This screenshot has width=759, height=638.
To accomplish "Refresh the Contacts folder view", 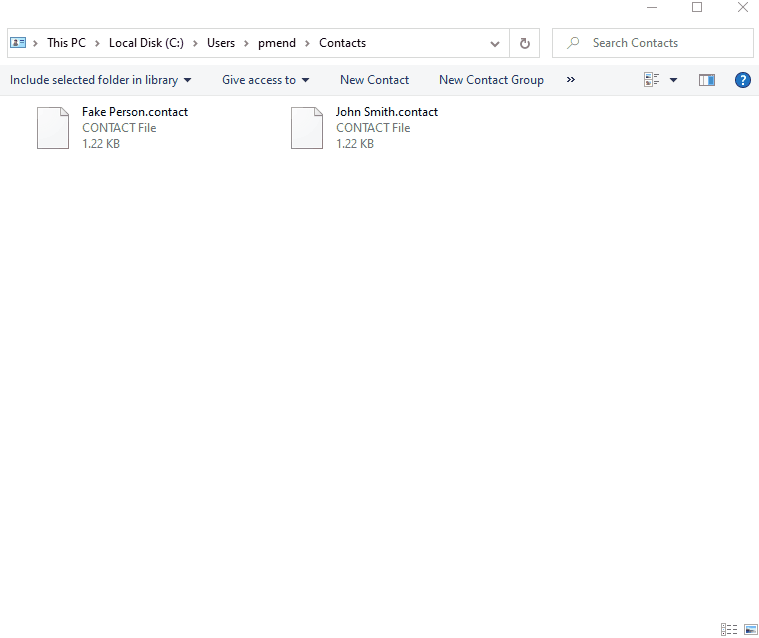I will coord(524,43).
